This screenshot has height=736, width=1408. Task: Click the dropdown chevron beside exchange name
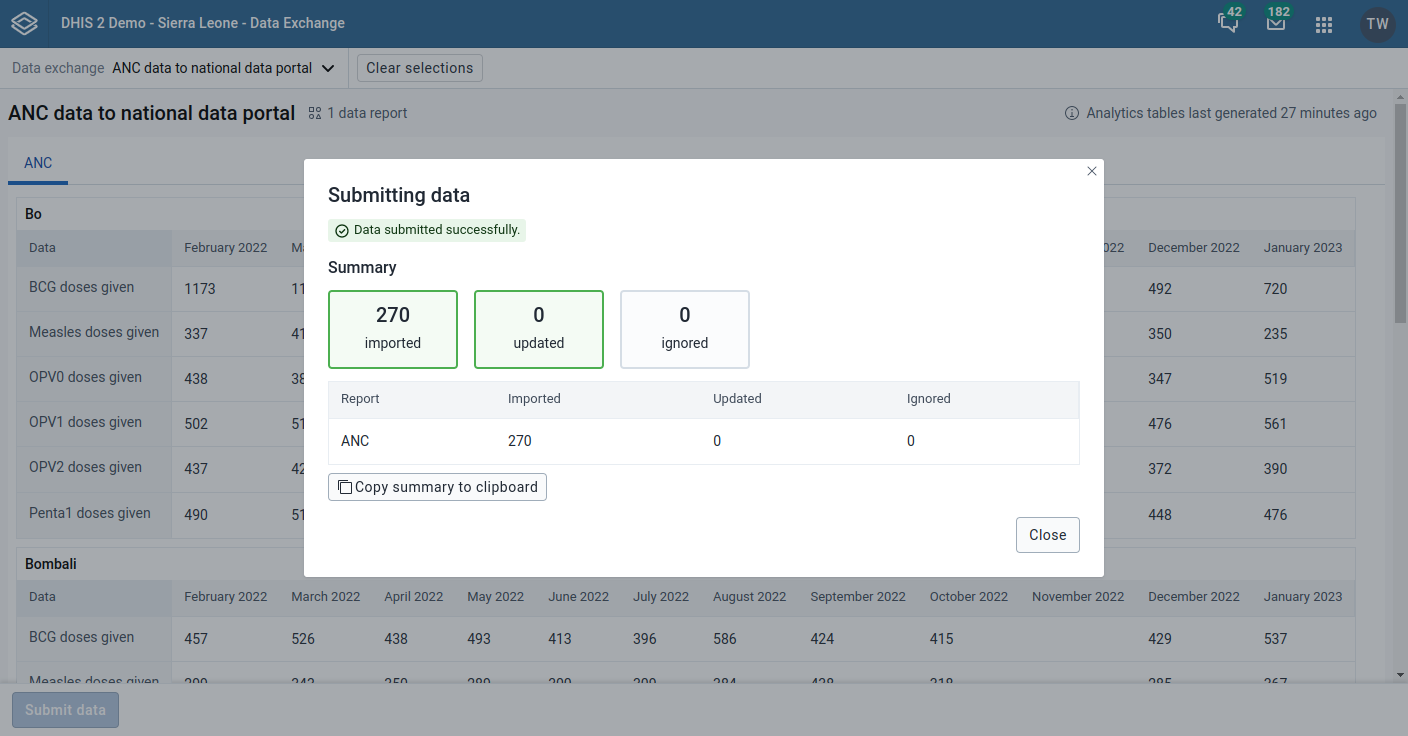click(328, 68)
